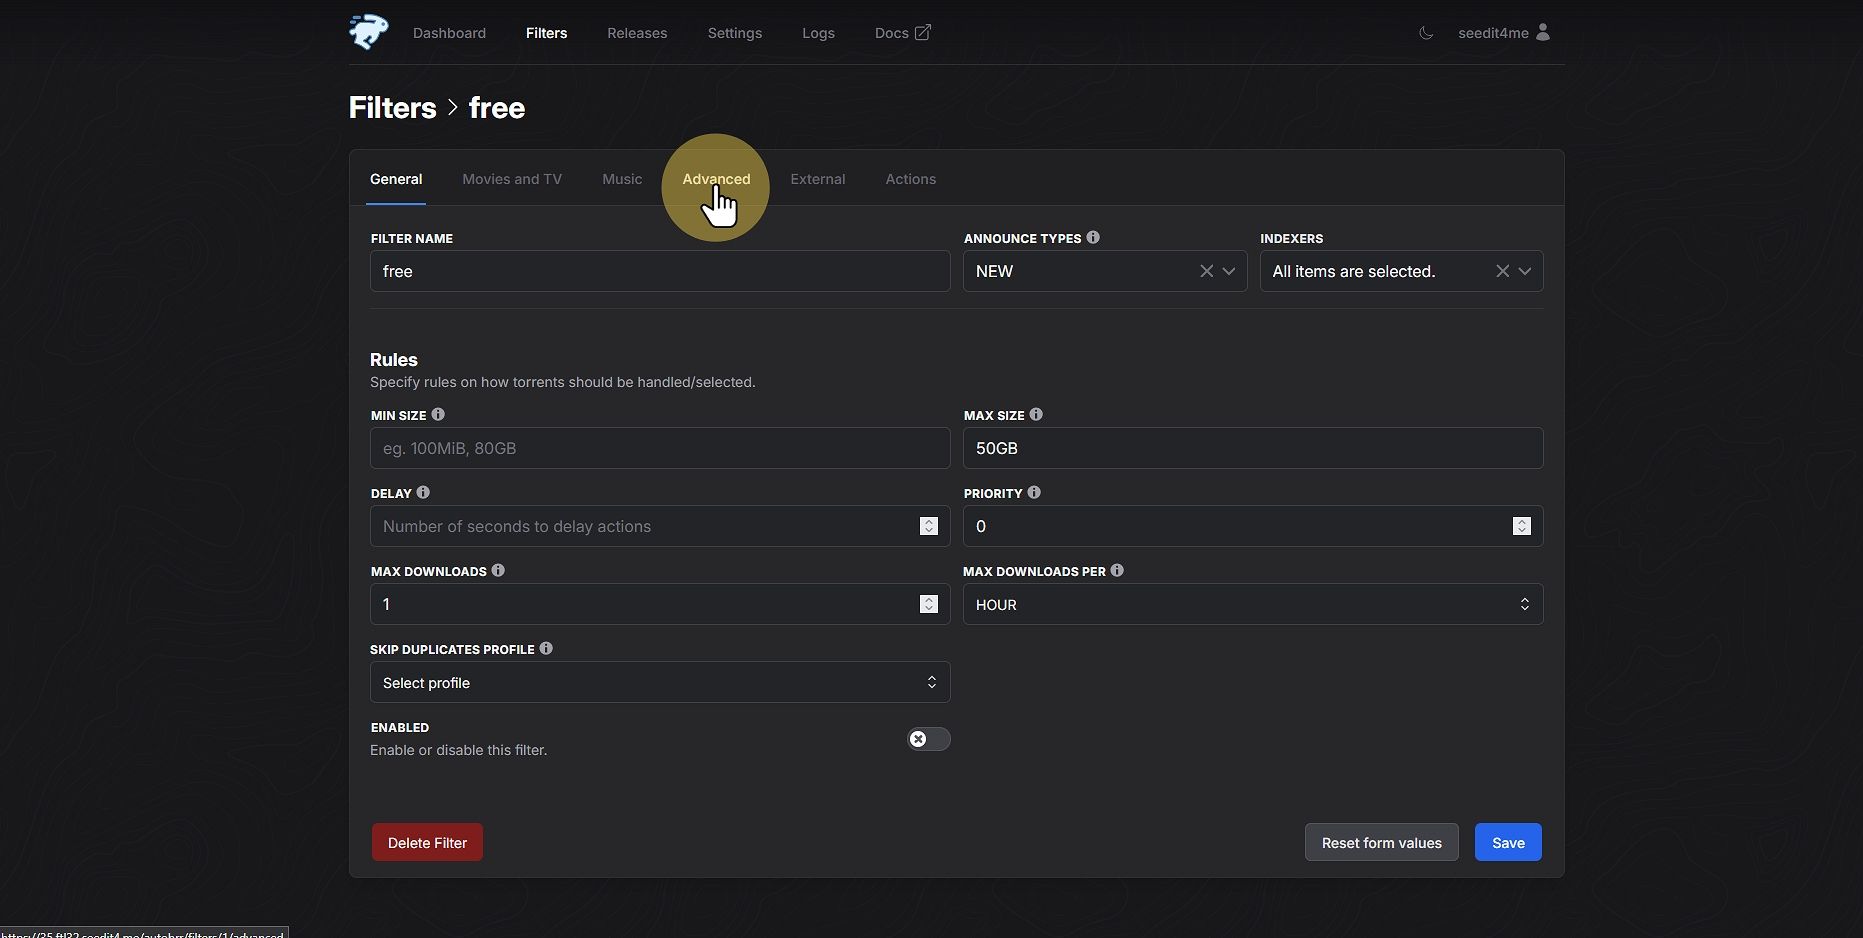Screen dimensions: 1863x938
Task: Save the filter
Action: (x=1508, y=842)
